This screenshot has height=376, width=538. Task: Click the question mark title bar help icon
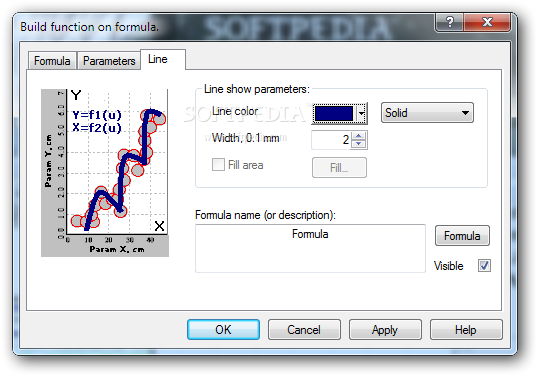[449, 22]
